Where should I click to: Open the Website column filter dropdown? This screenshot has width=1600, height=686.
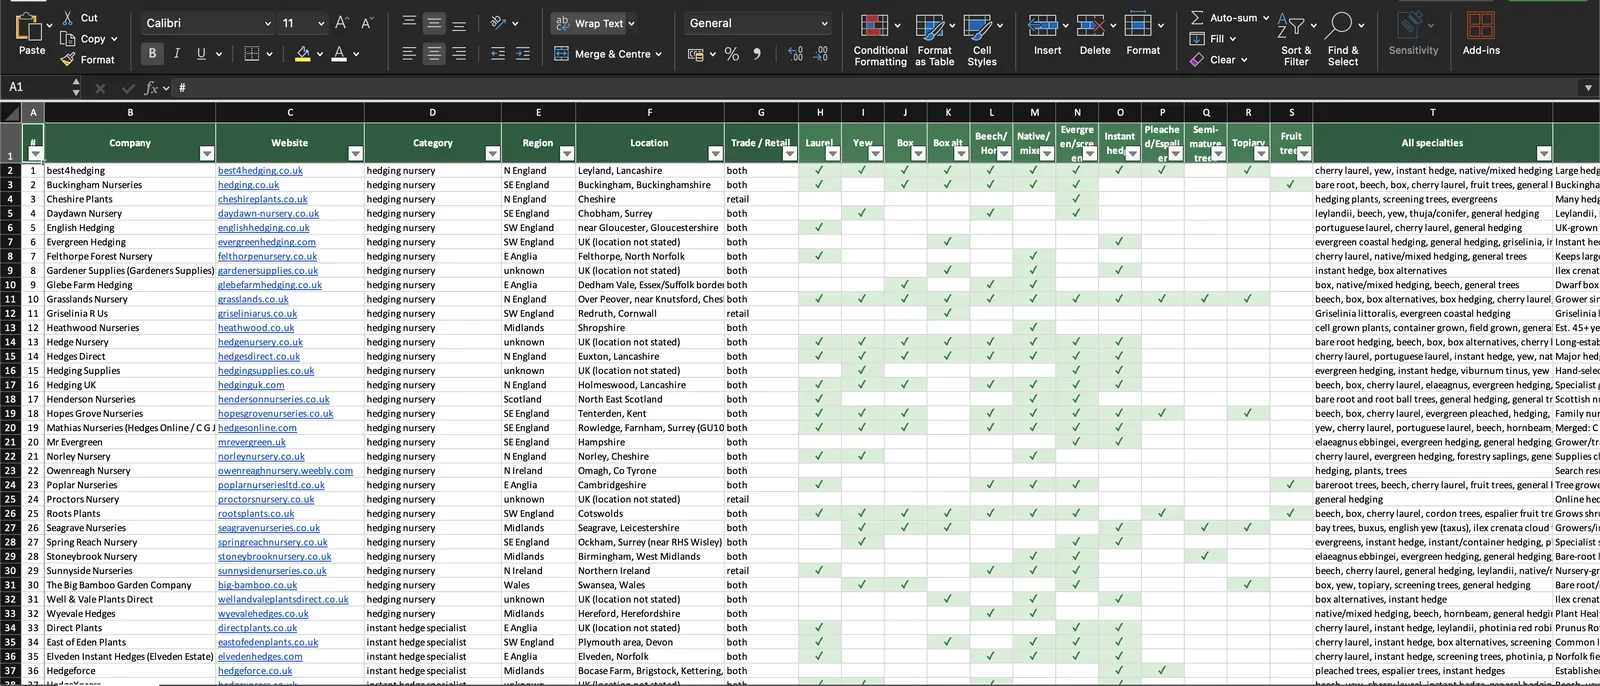(355, 153)
